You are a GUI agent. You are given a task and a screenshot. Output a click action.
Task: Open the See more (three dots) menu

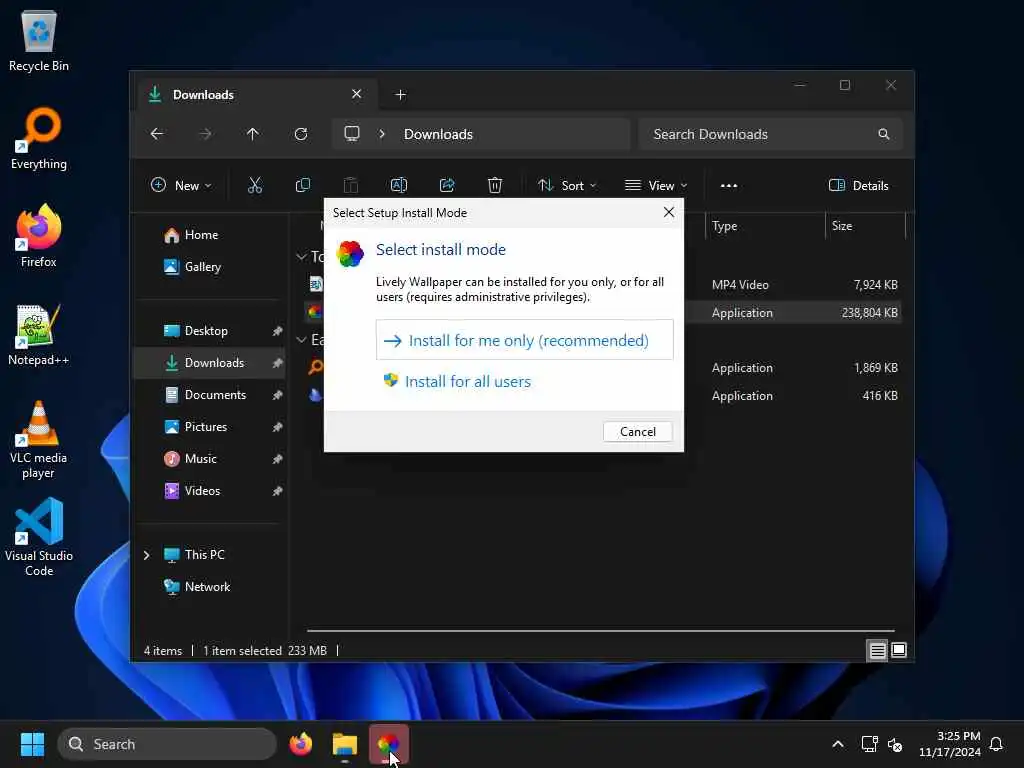tap(729, 185)
